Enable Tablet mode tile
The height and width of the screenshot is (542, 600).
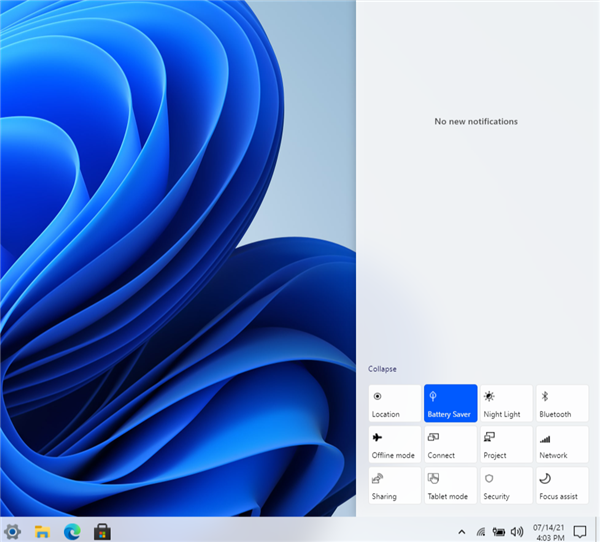tap(450, 485)
